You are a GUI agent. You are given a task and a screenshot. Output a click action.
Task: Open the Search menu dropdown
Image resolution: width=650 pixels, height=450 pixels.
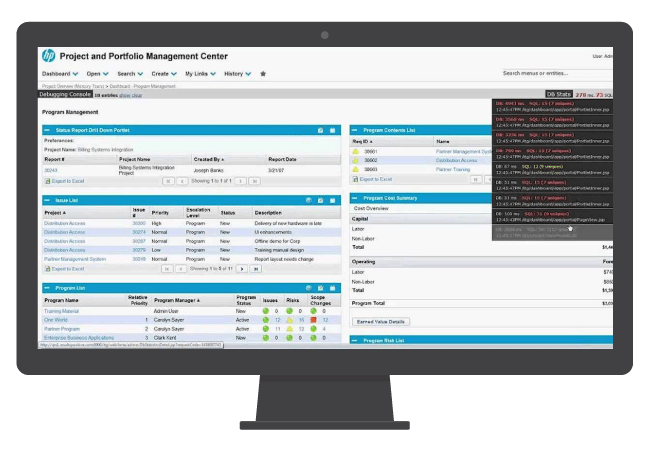coord(130,74)
